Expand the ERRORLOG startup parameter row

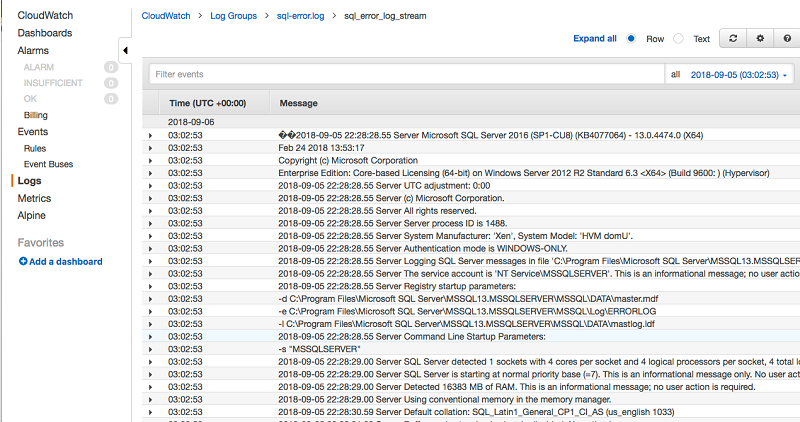click(x=150, y=311)
